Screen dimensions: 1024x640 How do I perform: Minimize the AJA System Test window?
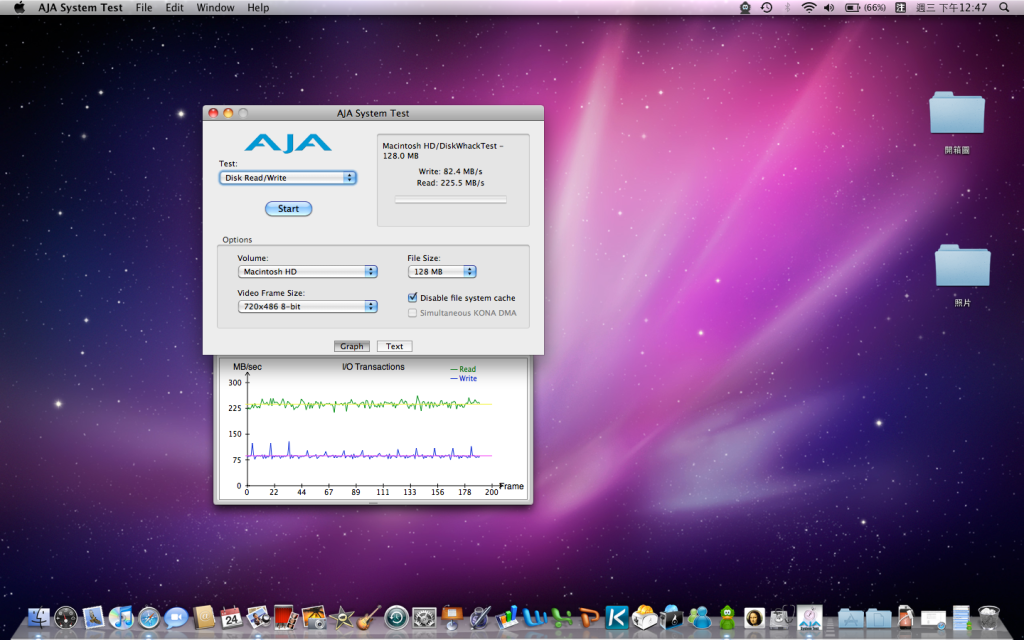click(x=228, y=113)
